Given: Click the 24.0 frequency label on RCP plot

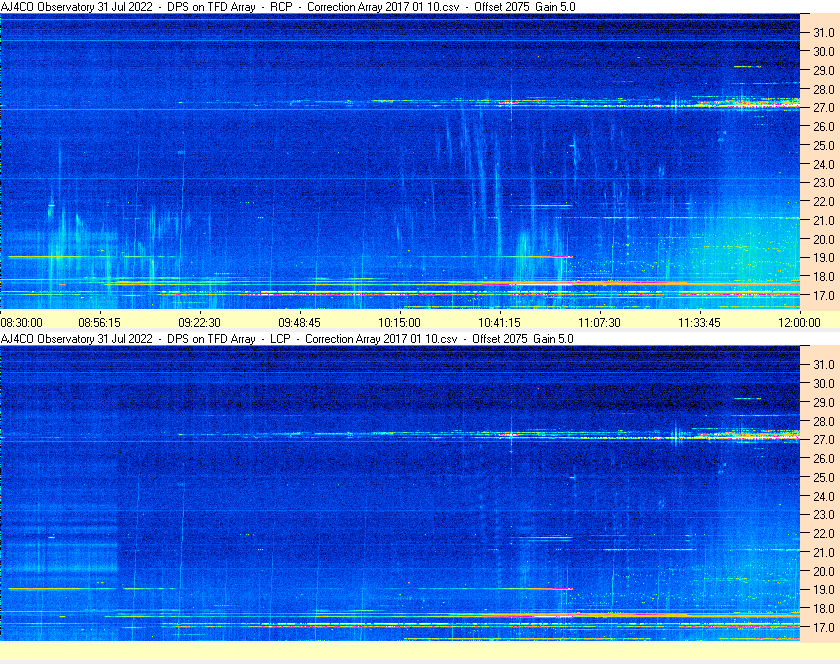Looking at the screenshot, I should 824,164.
